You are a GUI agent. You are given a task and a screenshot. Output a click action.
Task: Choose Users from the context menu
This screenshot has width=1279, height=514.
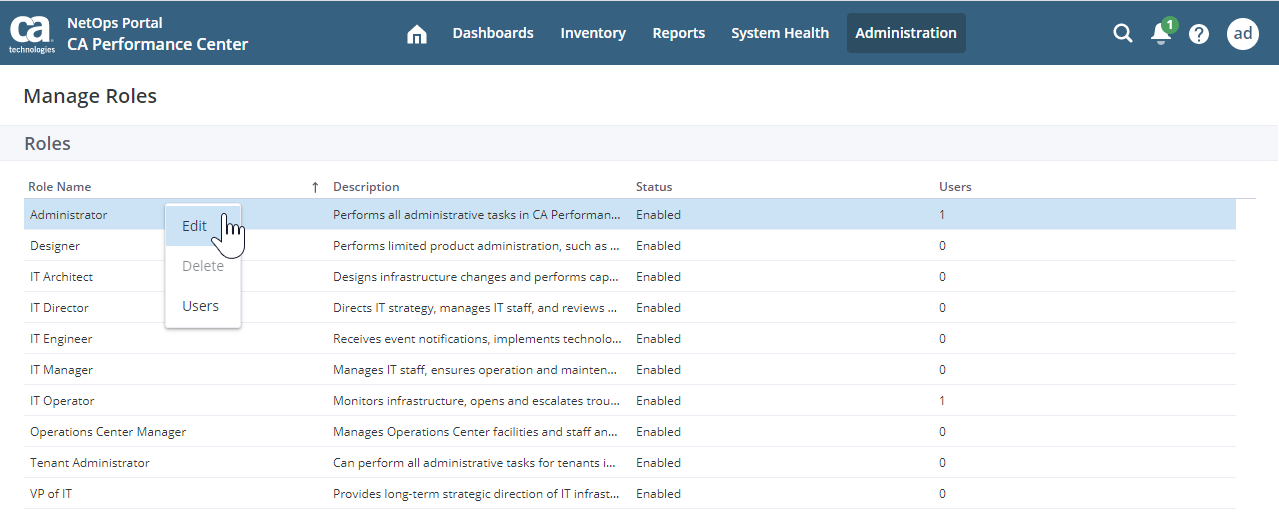click(x=200, y=306)
